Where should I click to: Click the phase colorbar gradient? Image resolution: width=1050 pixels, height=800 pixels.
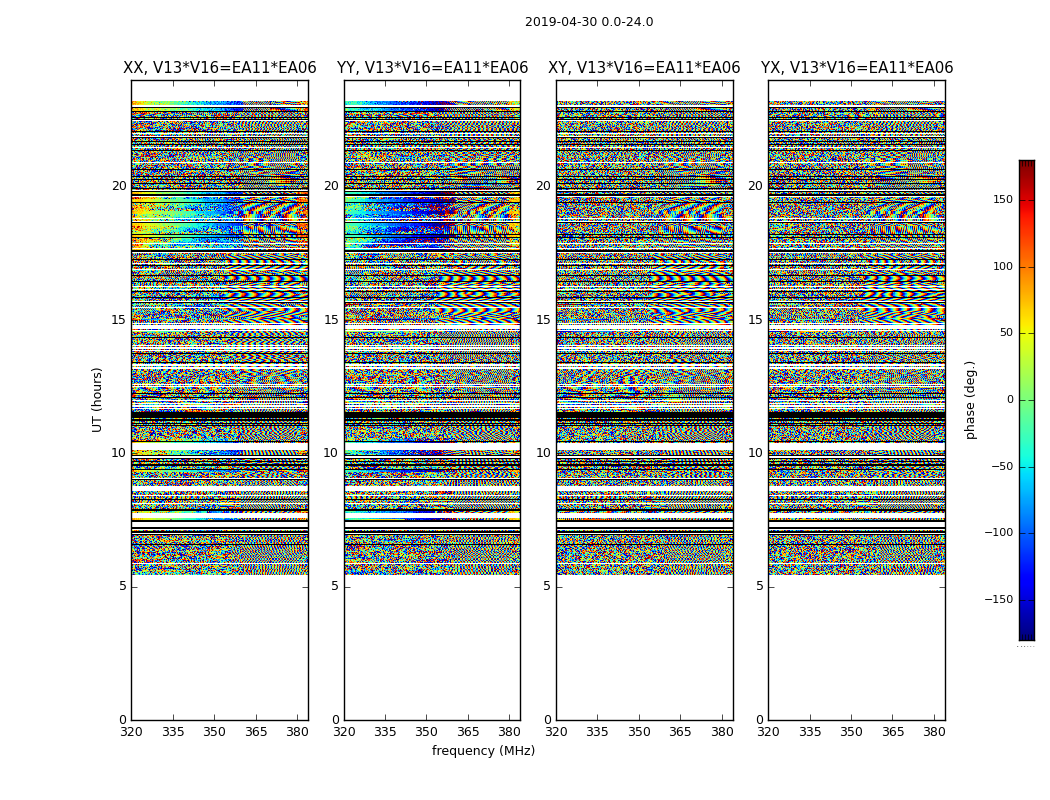[1027, 400]
